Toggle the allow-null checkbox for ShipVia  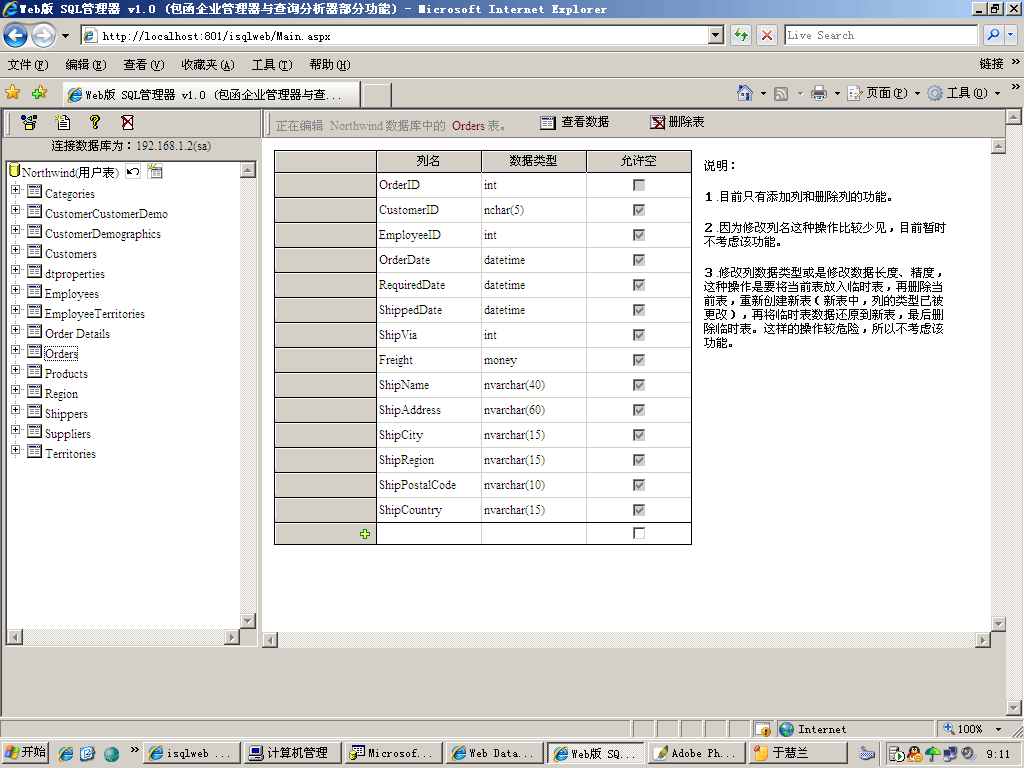(x=639, y=335)
